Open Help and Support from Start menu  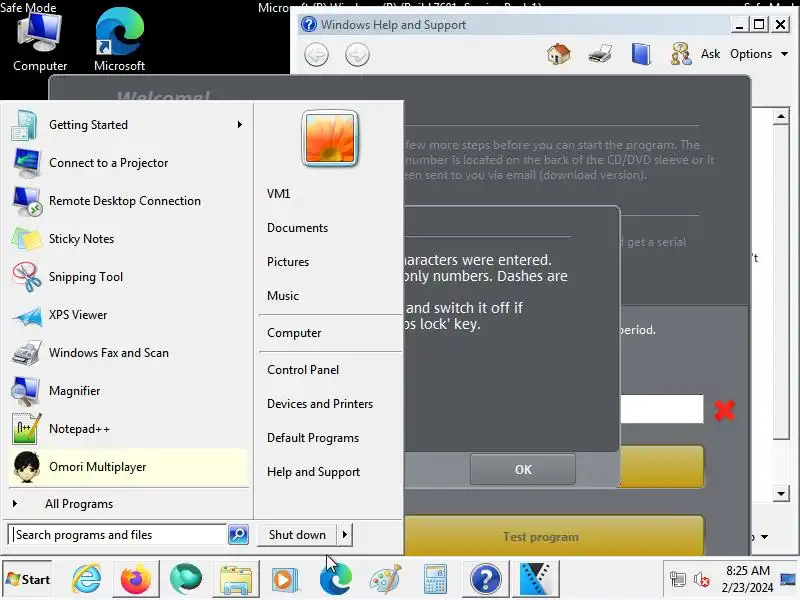click(313, 472)
